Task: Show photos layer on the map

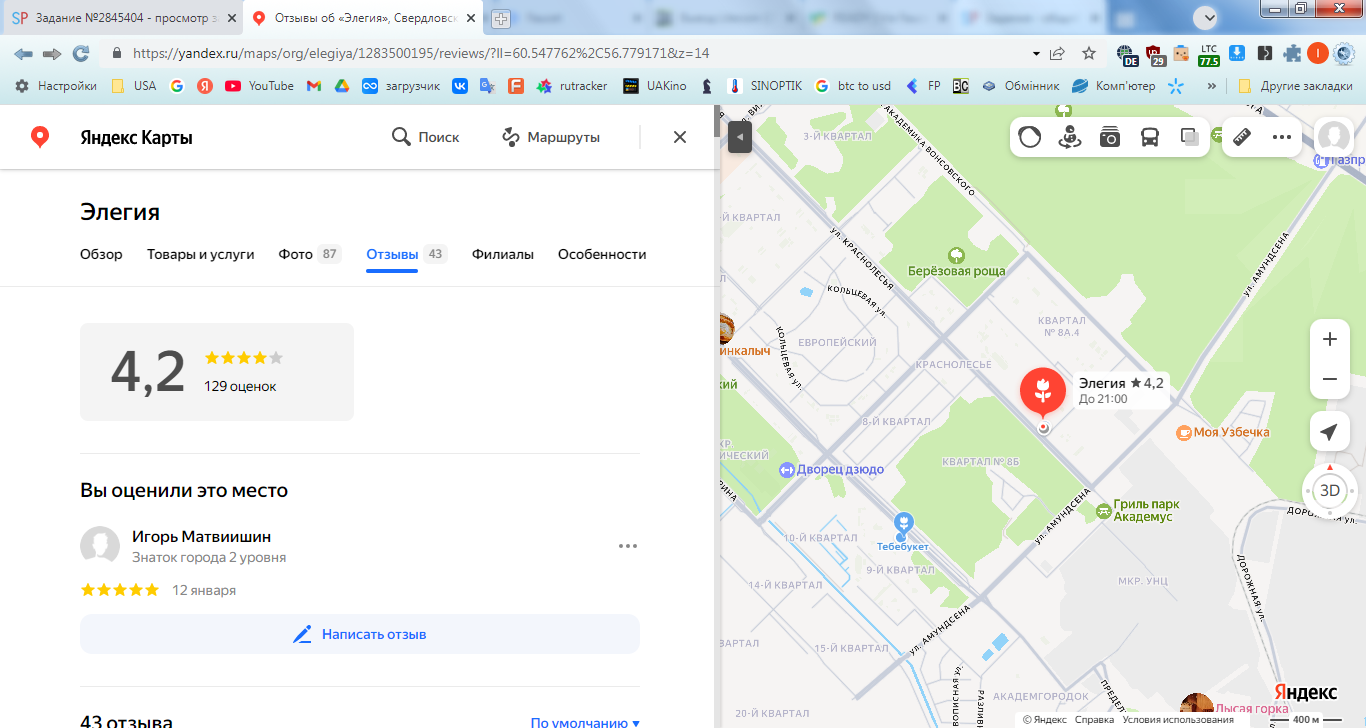Action: tap(1110, 138)
